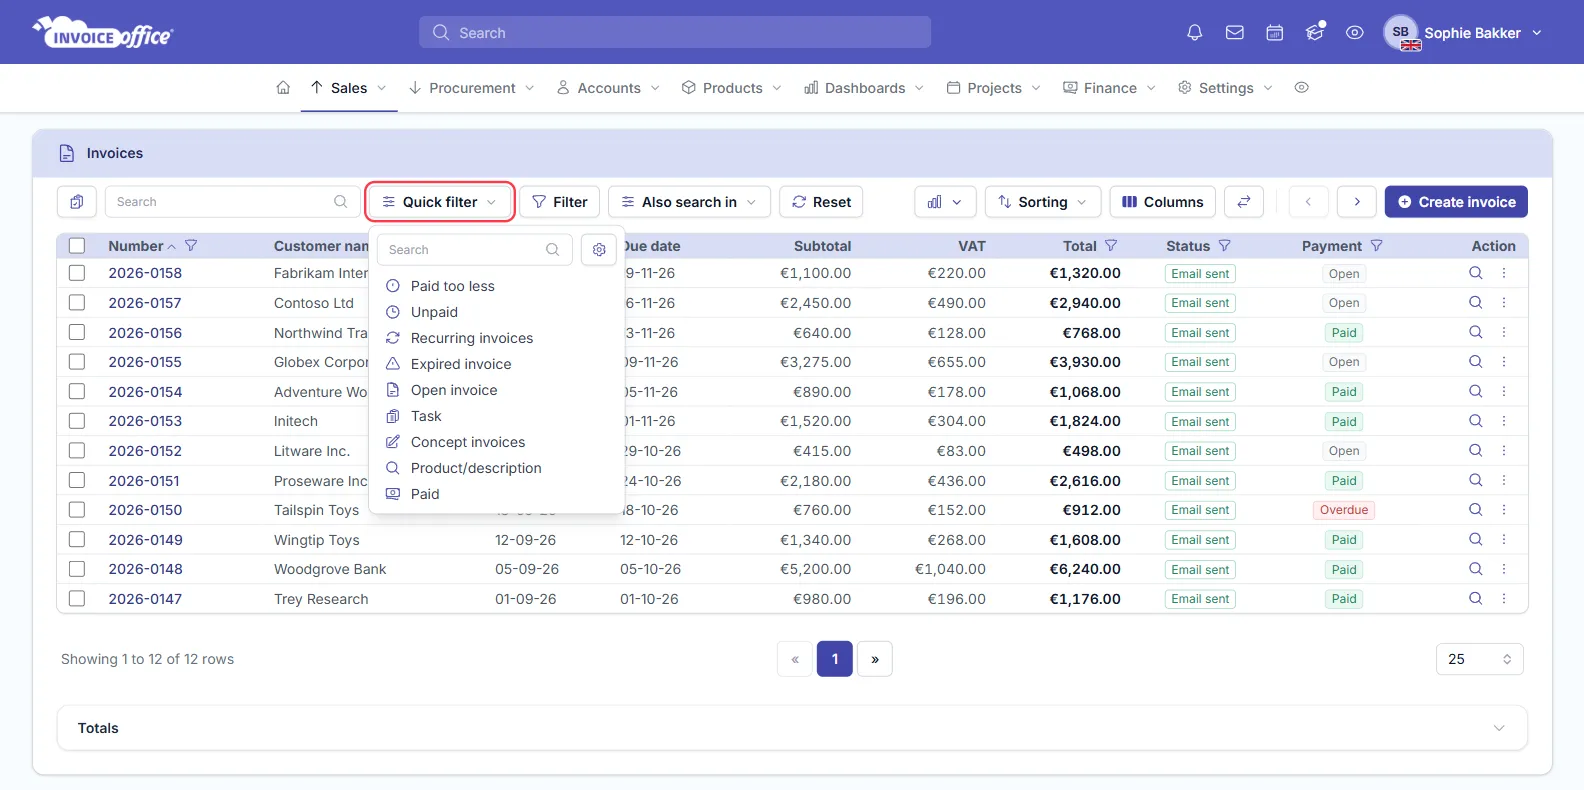Open the Also search in dropdown
This screenshot has height=790, width=1584.
click(x=689, y=202)
